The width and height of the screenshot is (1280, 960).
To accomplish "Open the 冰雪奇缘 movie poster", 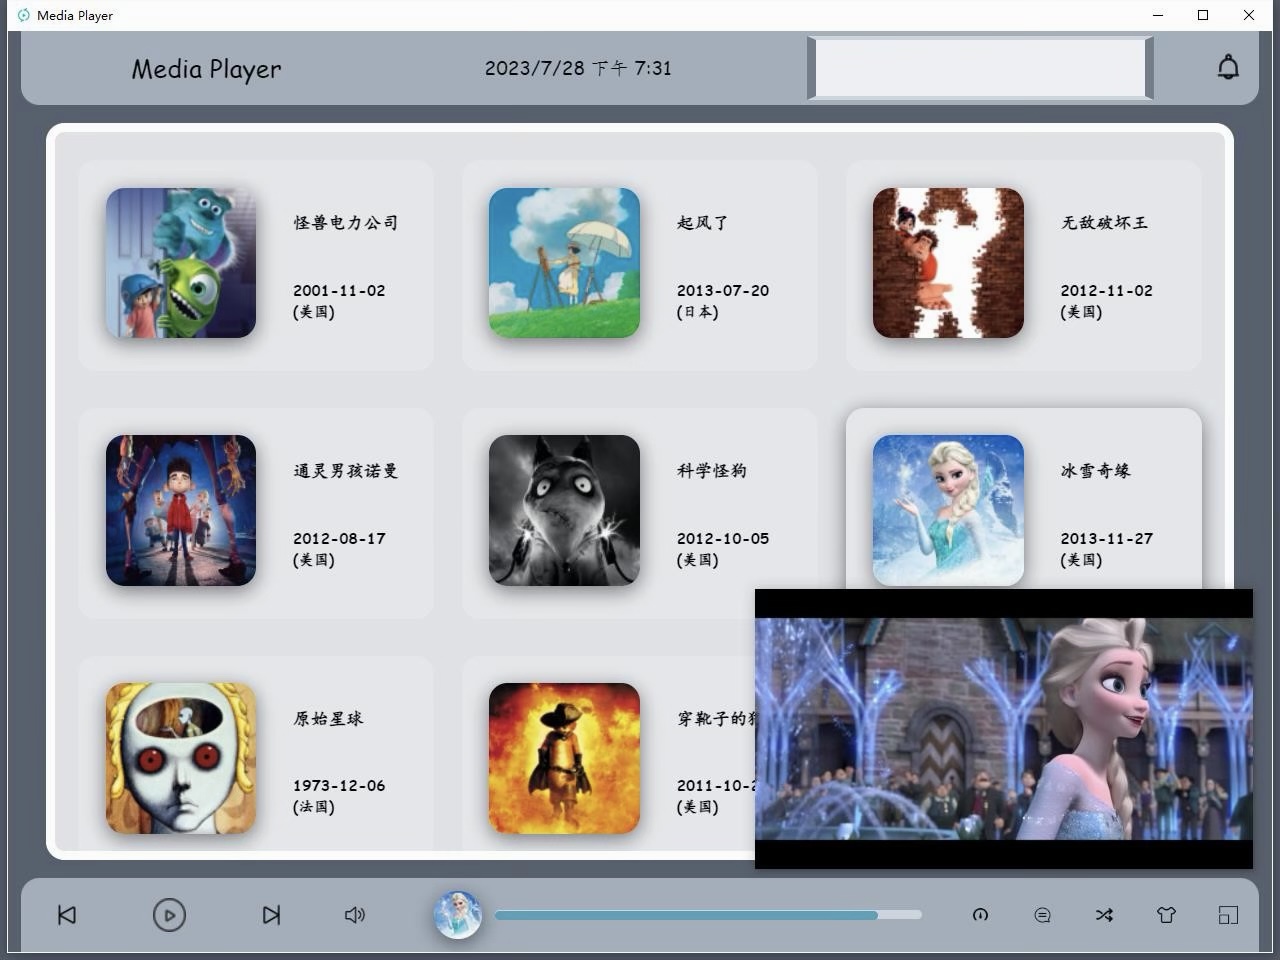I will pyautogui.click(x=948, y=510).
